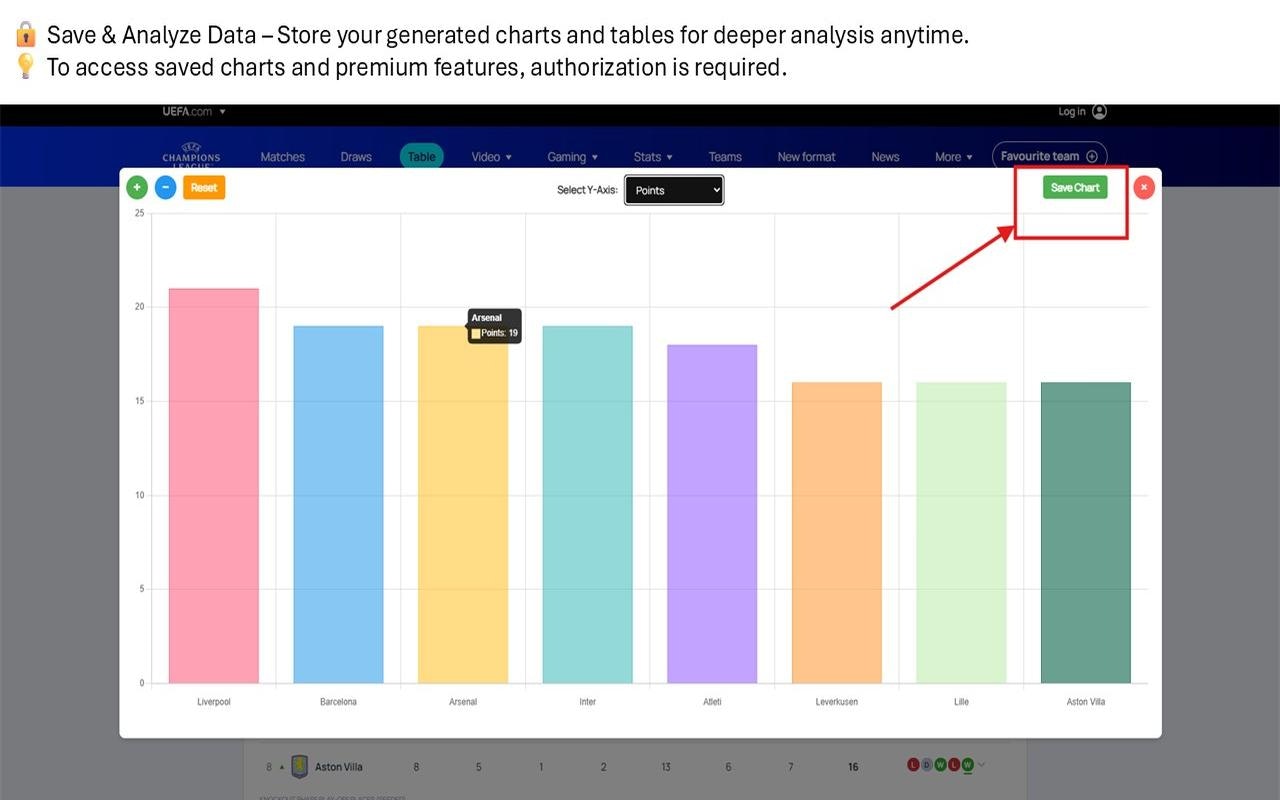Viewport: 1280px width, 800px height.
Task: Open the Matches tab in UEFA navigation
Action: pyautogui.click(x=283, y=157)
